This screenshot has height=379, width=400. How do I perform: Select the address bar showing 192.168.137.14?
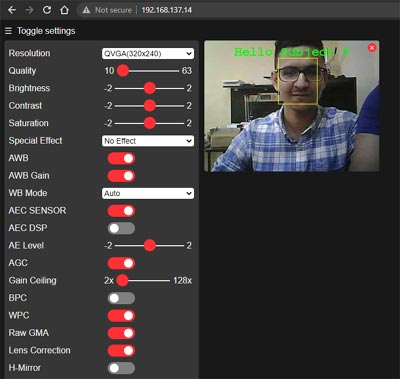click(x=166, y=10)
